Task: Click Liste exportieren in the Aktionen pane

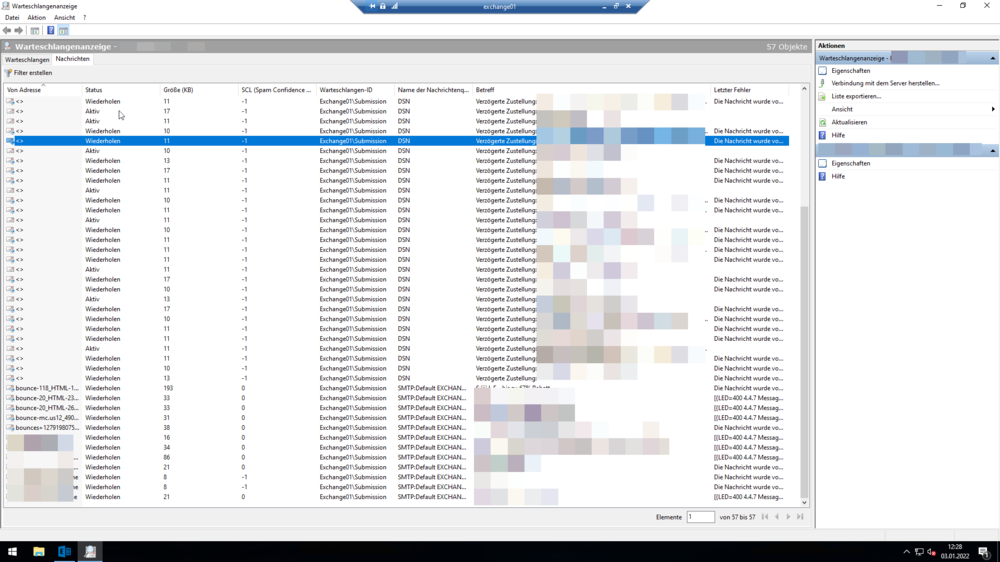Action: pos(856,96)
